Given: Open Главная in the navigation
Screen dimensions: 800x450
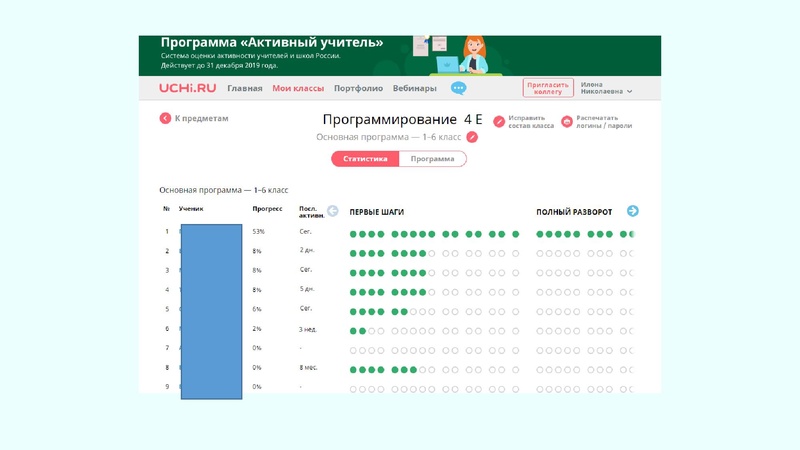Looking at the screenshot, I should (x=245, y=88).
